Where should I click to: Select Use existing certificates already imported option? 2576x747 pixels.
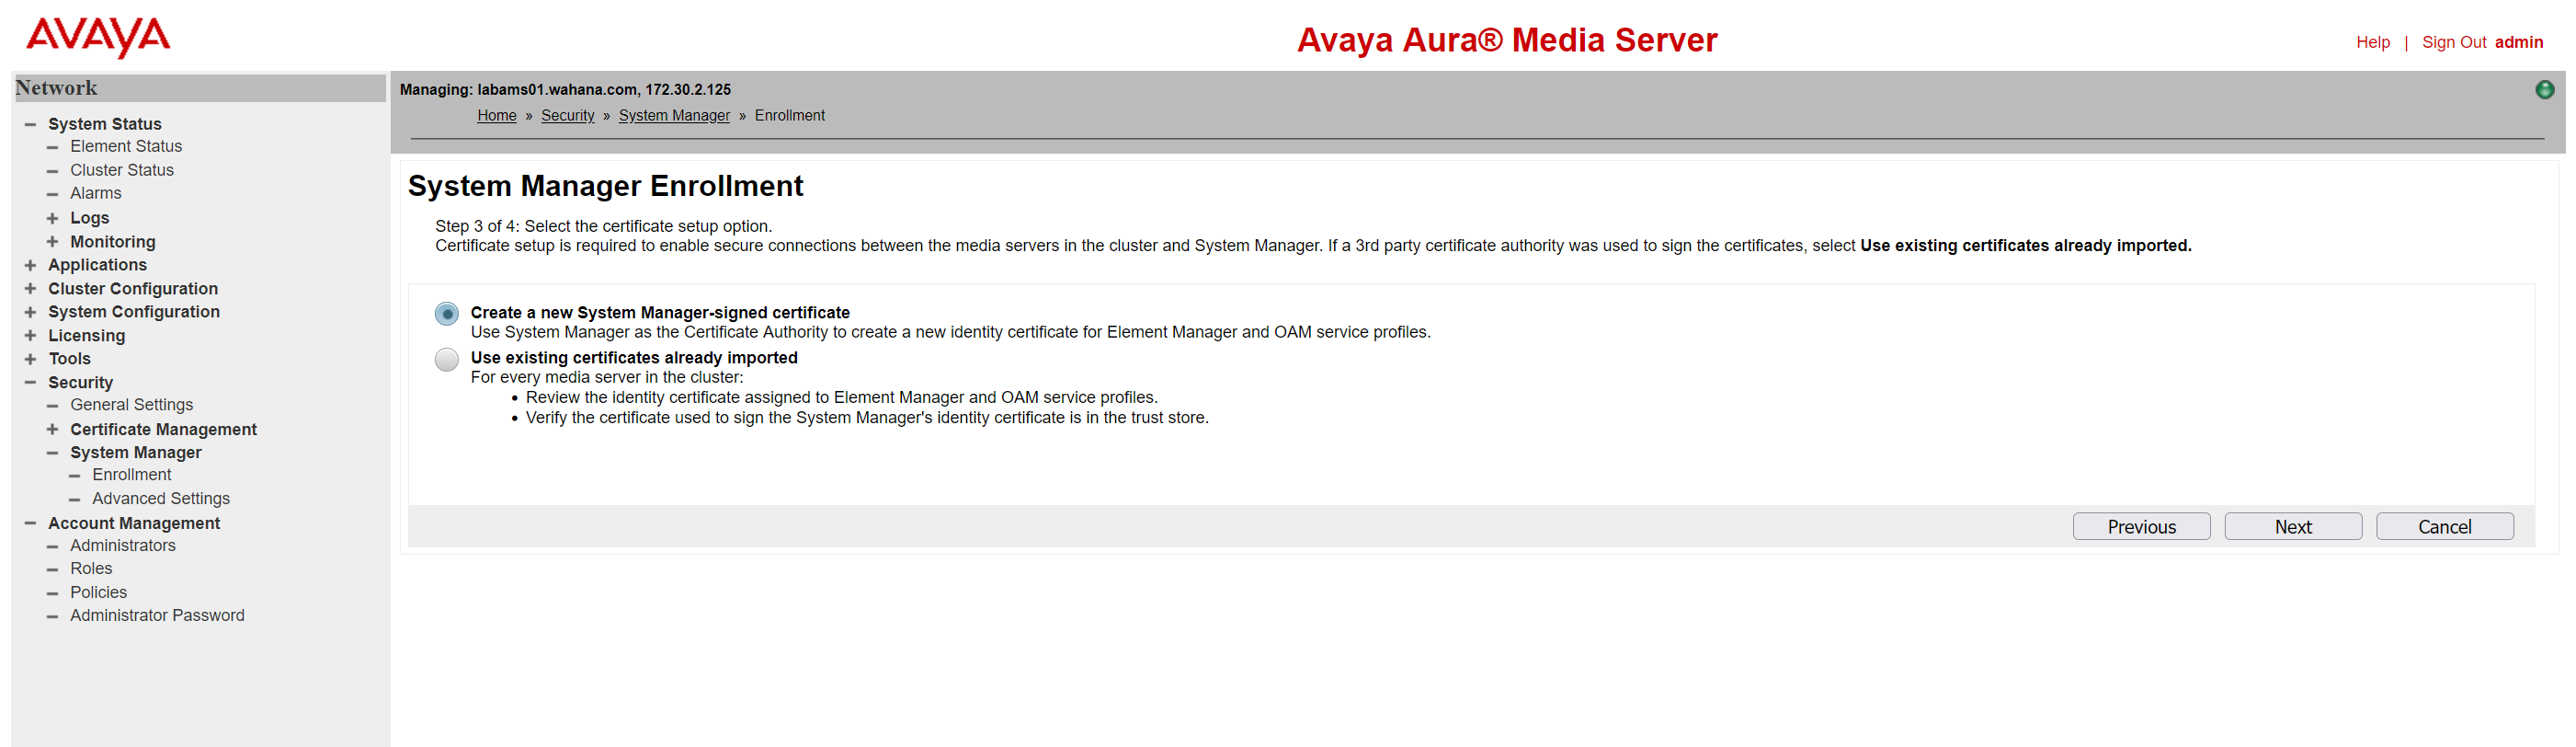coord(446,359)
